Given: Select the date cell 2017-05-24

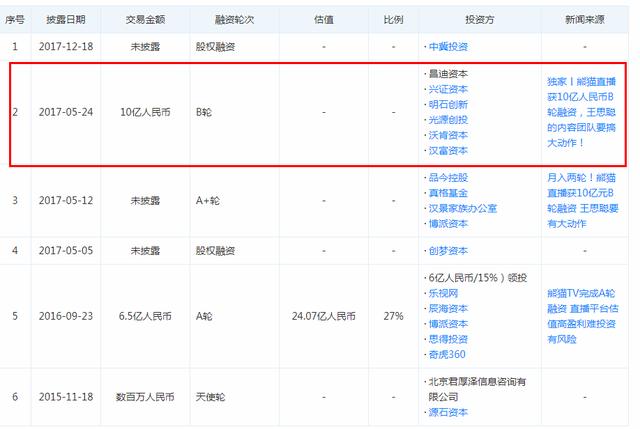Looking at the screenshot, I should click(66, 112).
